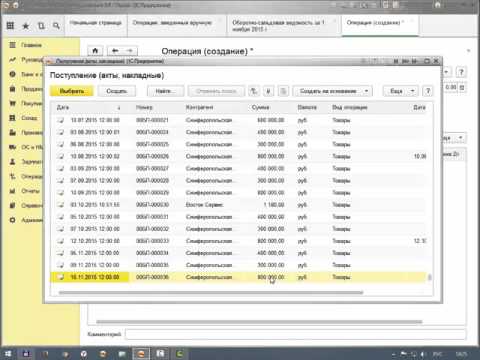Open Производство section icon in sidebar

pyautogui.click(x=13, y=133)
